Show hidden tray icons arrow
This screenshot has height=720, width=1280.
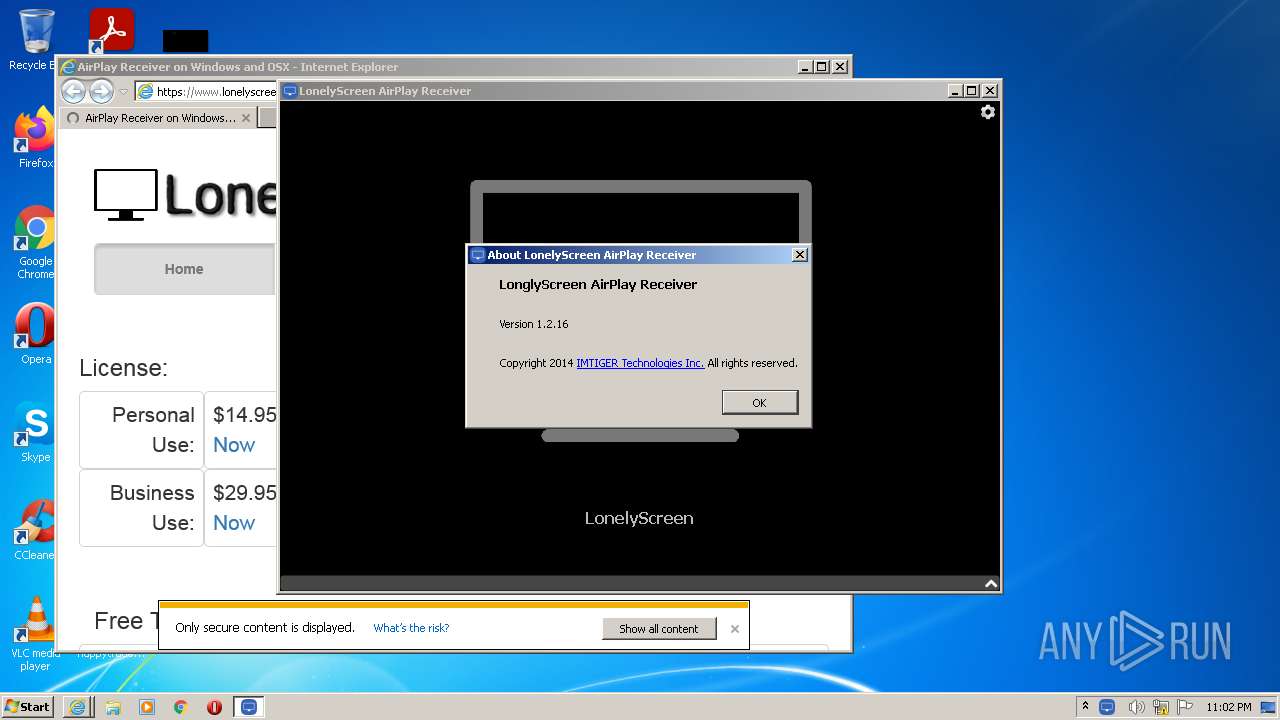click(x=1085, y=706)
